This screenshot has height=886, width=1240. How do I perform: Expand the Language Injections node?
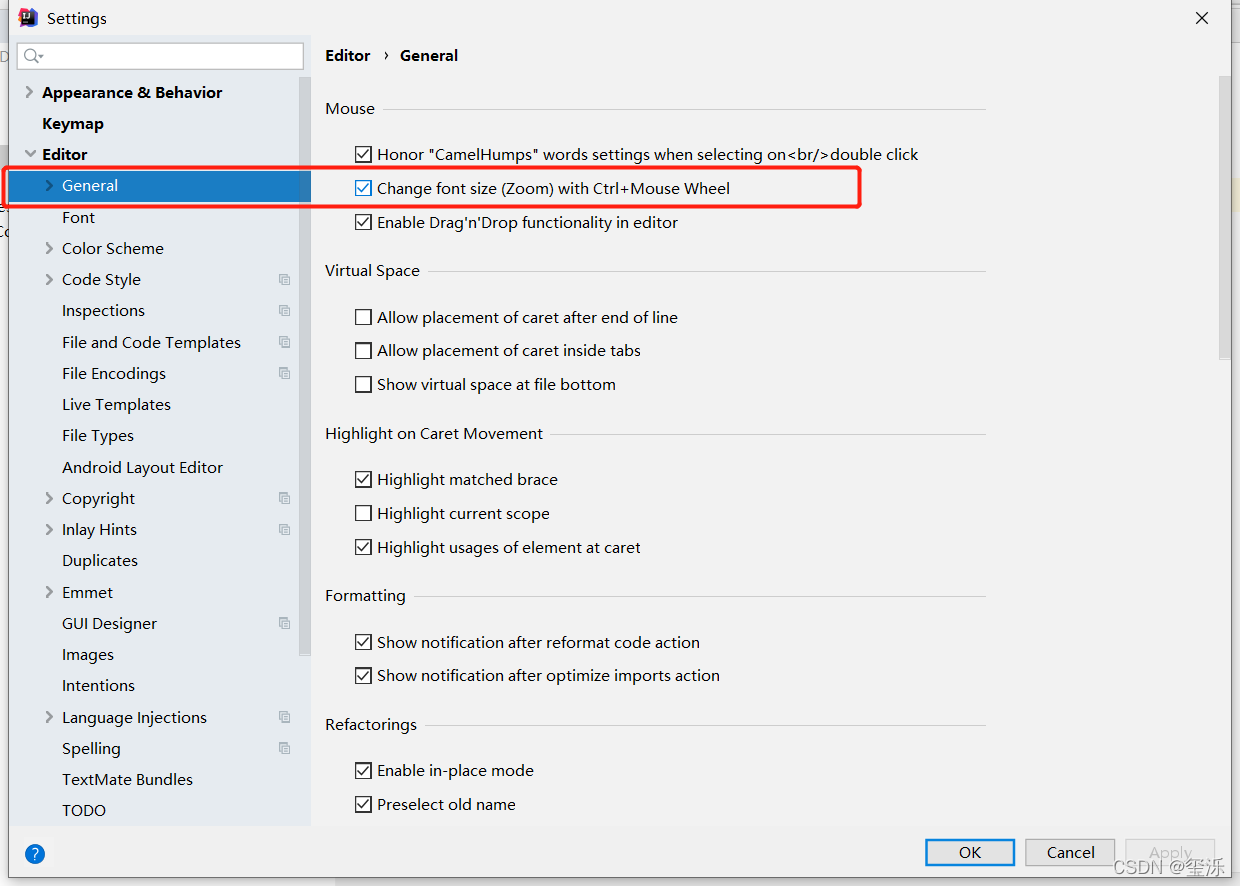[49, 717]
